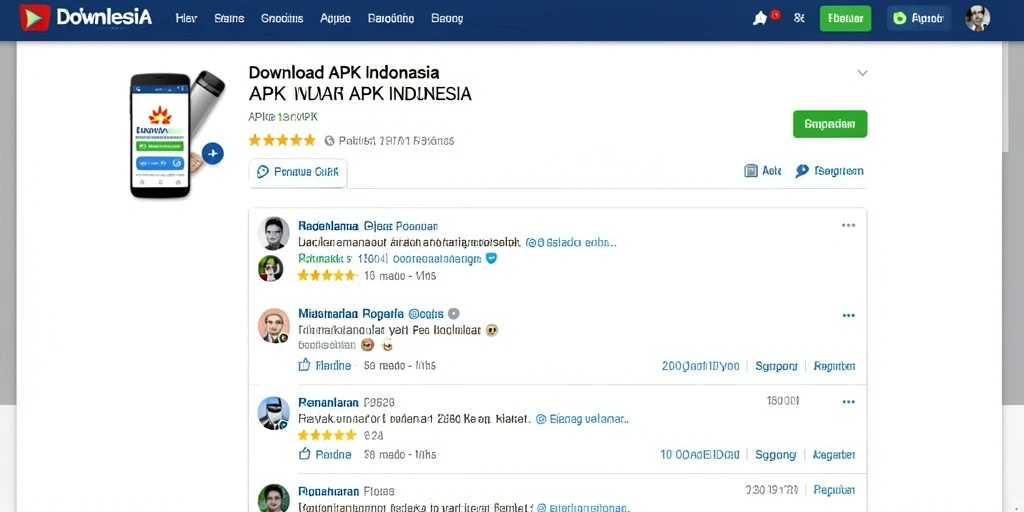Open options for Radenlanua review
The height and width of the screenshot is (512, 1024).
pyautogui.click(x=848, y=225)
